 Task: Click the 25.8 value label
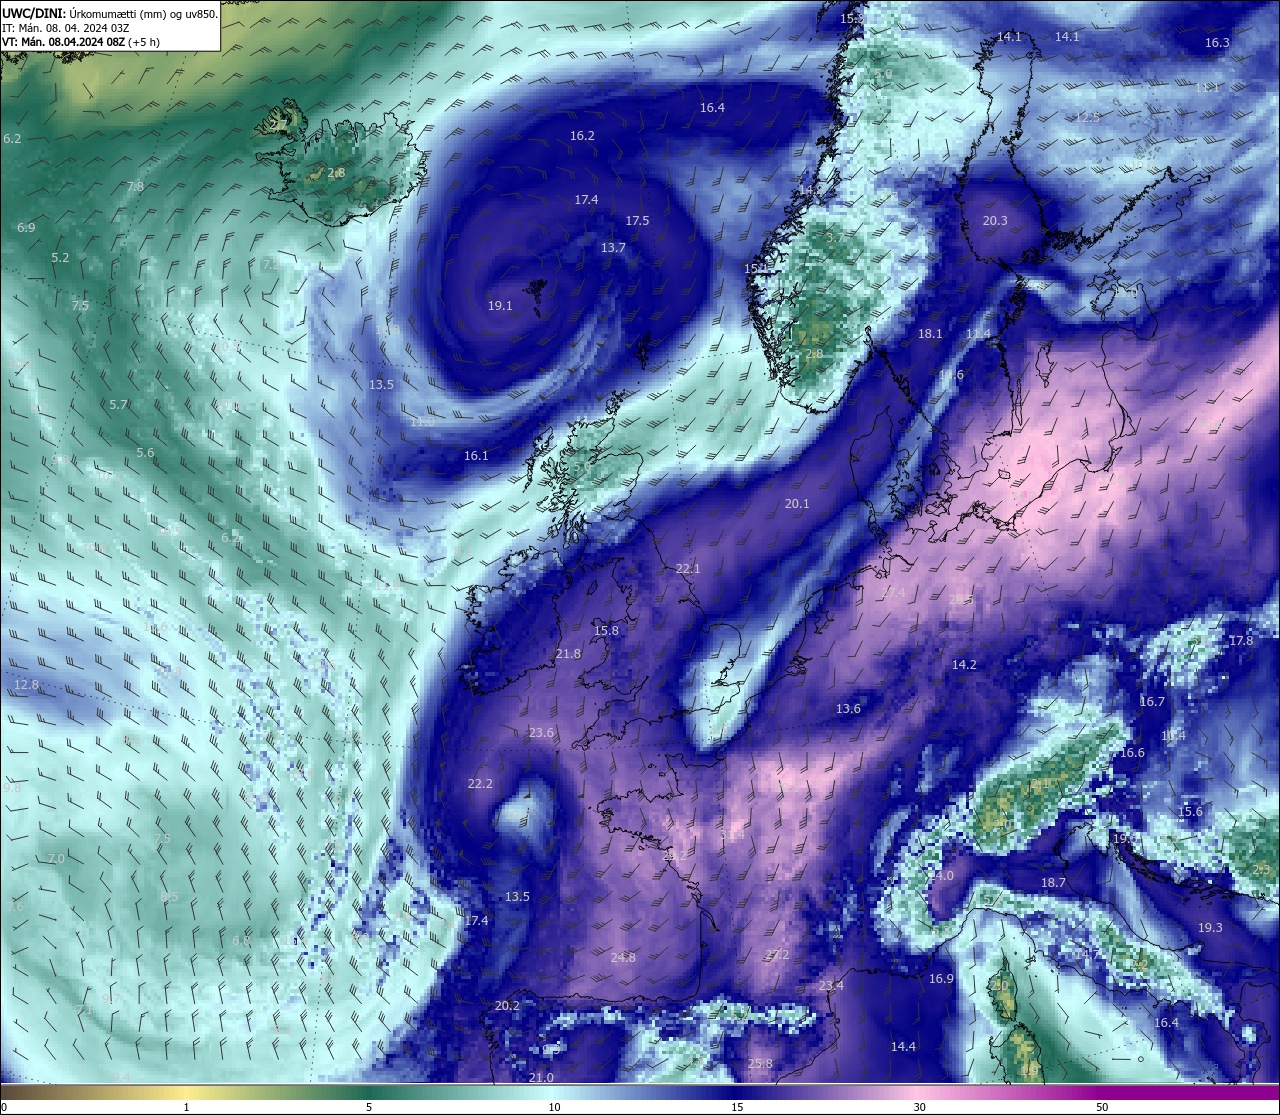[760, 1064]
